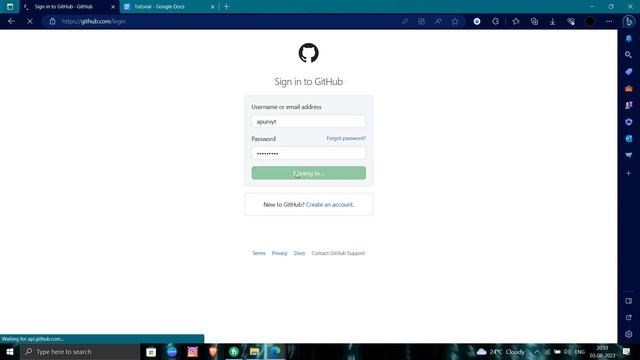Image resolution: width=640 pixels, height=360 pixels.
Task: Click the Type here to search box
Action: click(80, 351)
